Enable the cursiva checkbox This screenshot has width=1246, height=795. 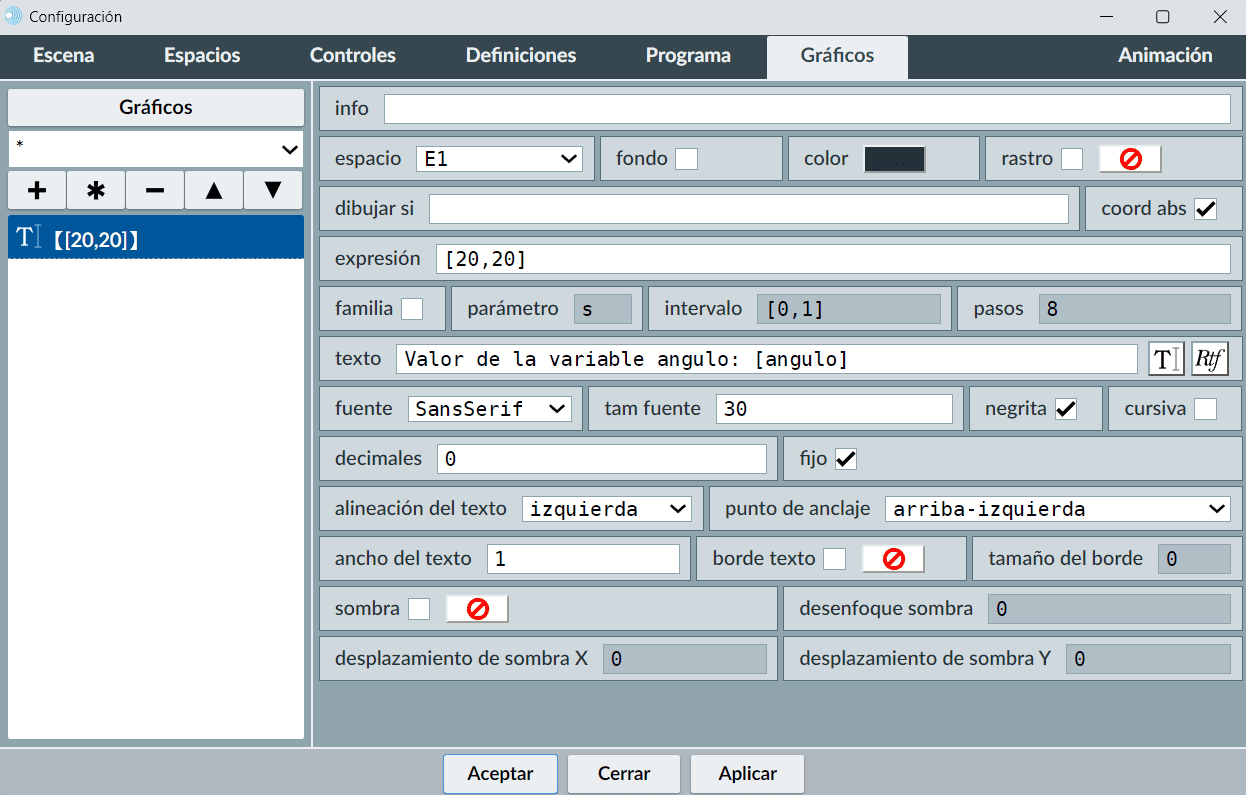[x=1206, y=409]
